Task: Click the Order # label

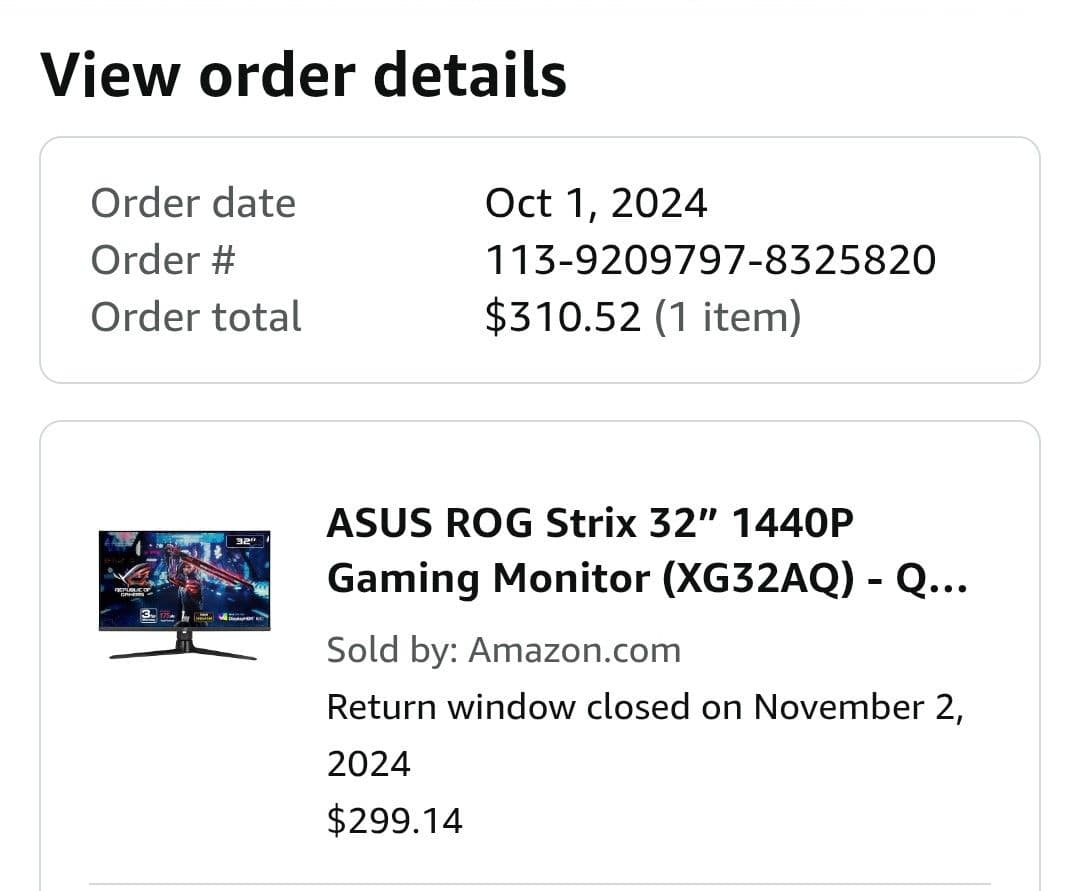Action: (x=156, y=259)
